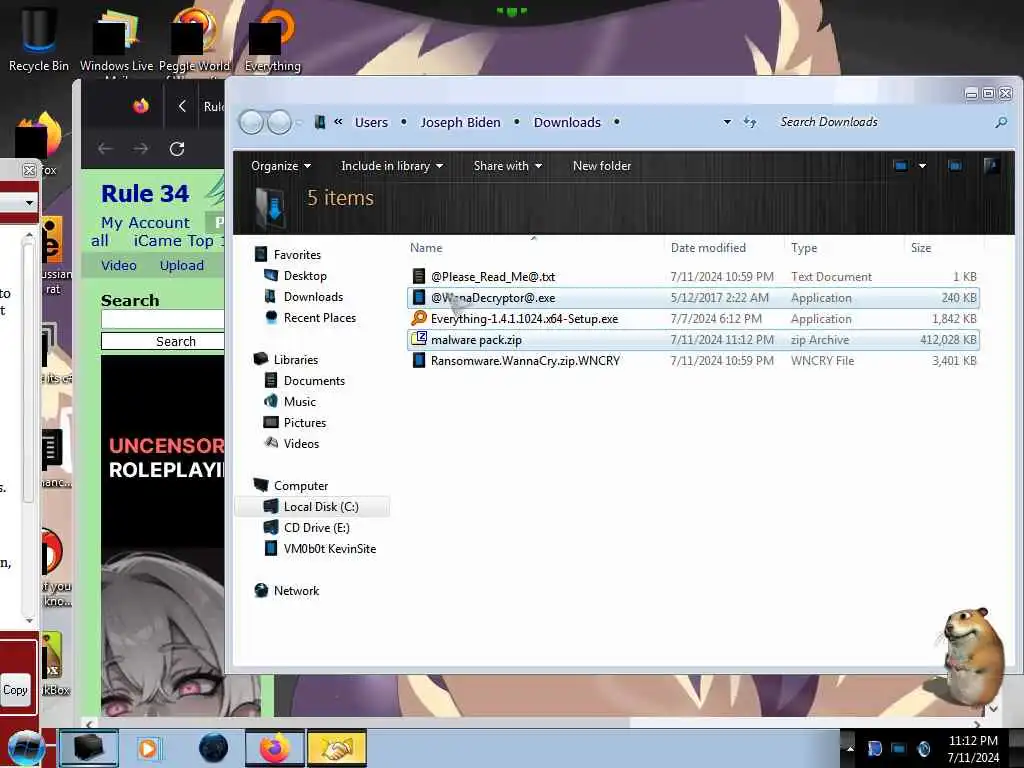
Task: Click Firefox reload button in browser
Action: coord(177,149)
